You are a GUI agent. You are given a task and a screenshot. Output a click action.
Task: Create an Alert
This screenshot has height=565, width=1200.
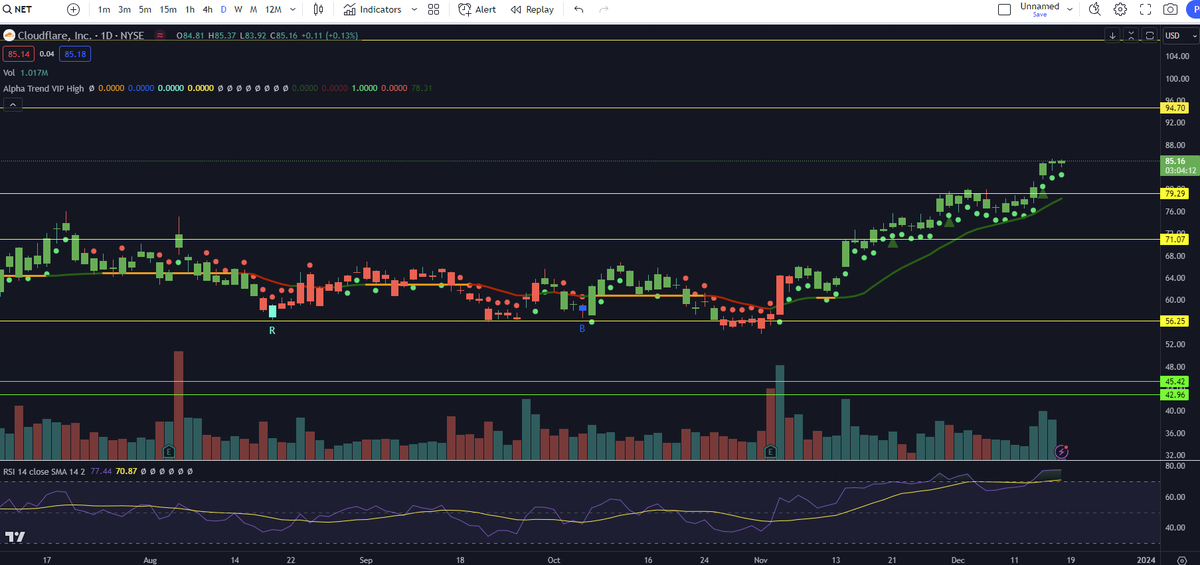click(477, 9)
